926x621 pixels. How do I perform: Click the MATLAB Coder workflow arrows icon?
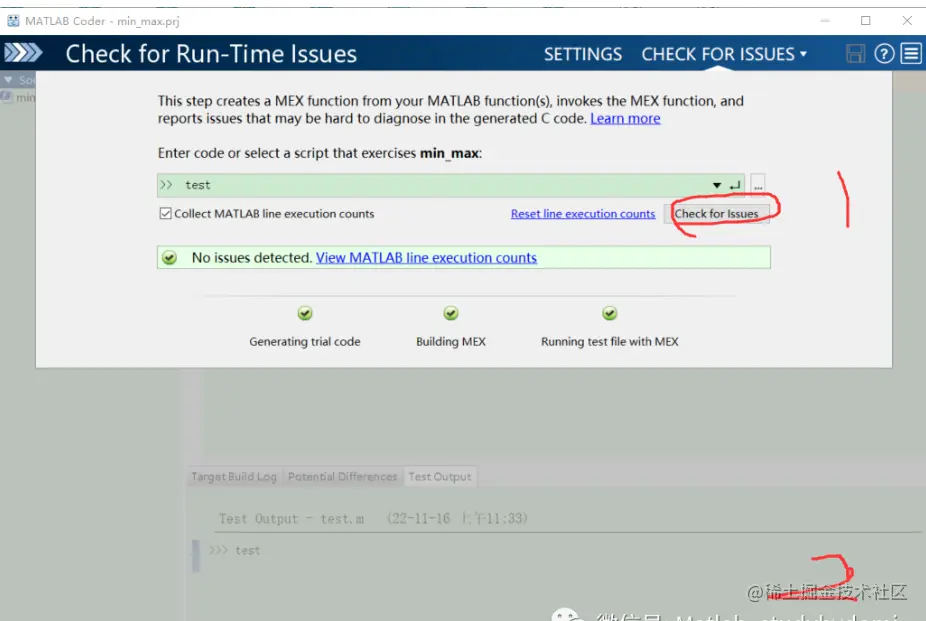(x=23, y=53)
